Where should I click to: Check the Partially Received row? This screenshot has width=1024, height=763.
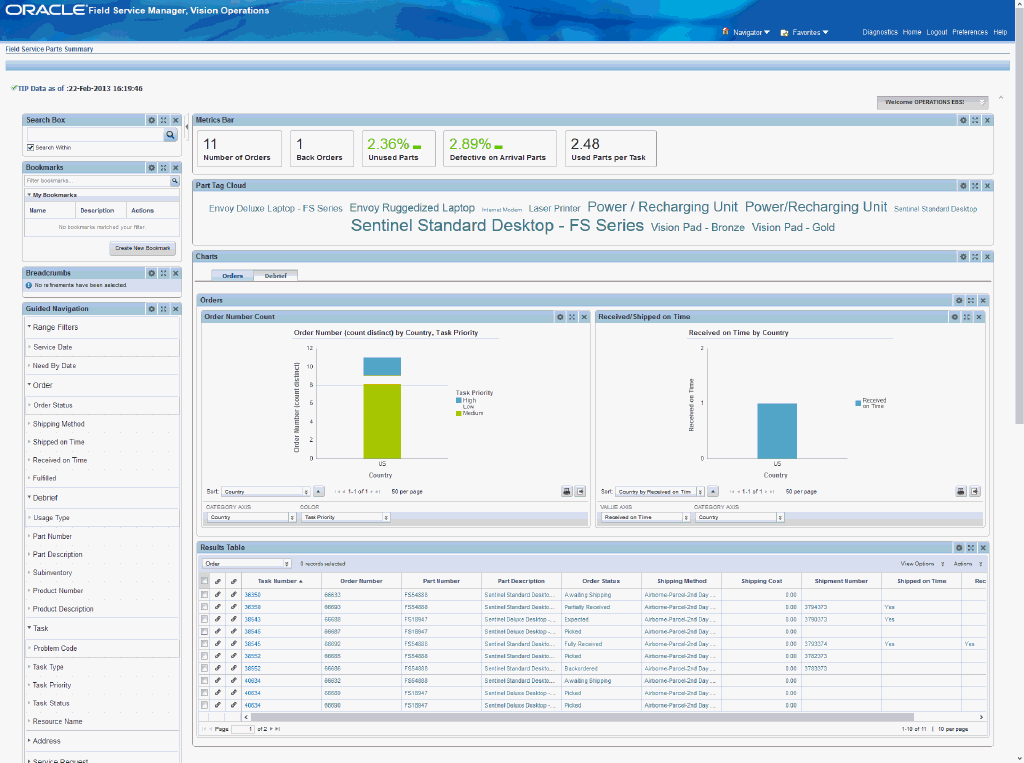point(204,607)
